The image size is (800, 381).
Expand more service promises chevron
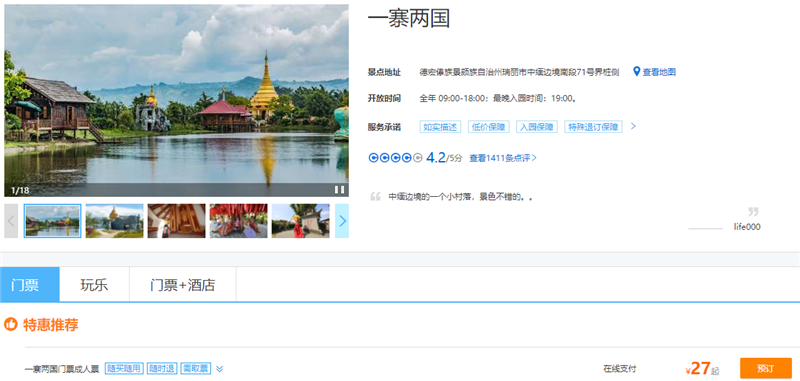633,126
